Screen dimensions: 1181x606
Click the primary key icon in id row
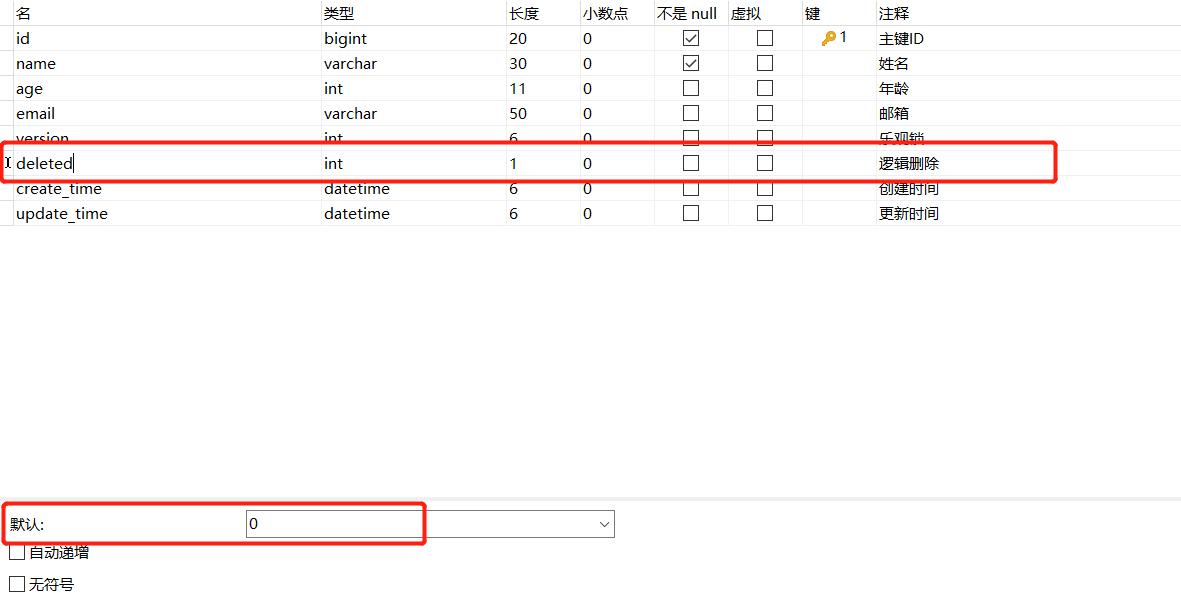829,38
